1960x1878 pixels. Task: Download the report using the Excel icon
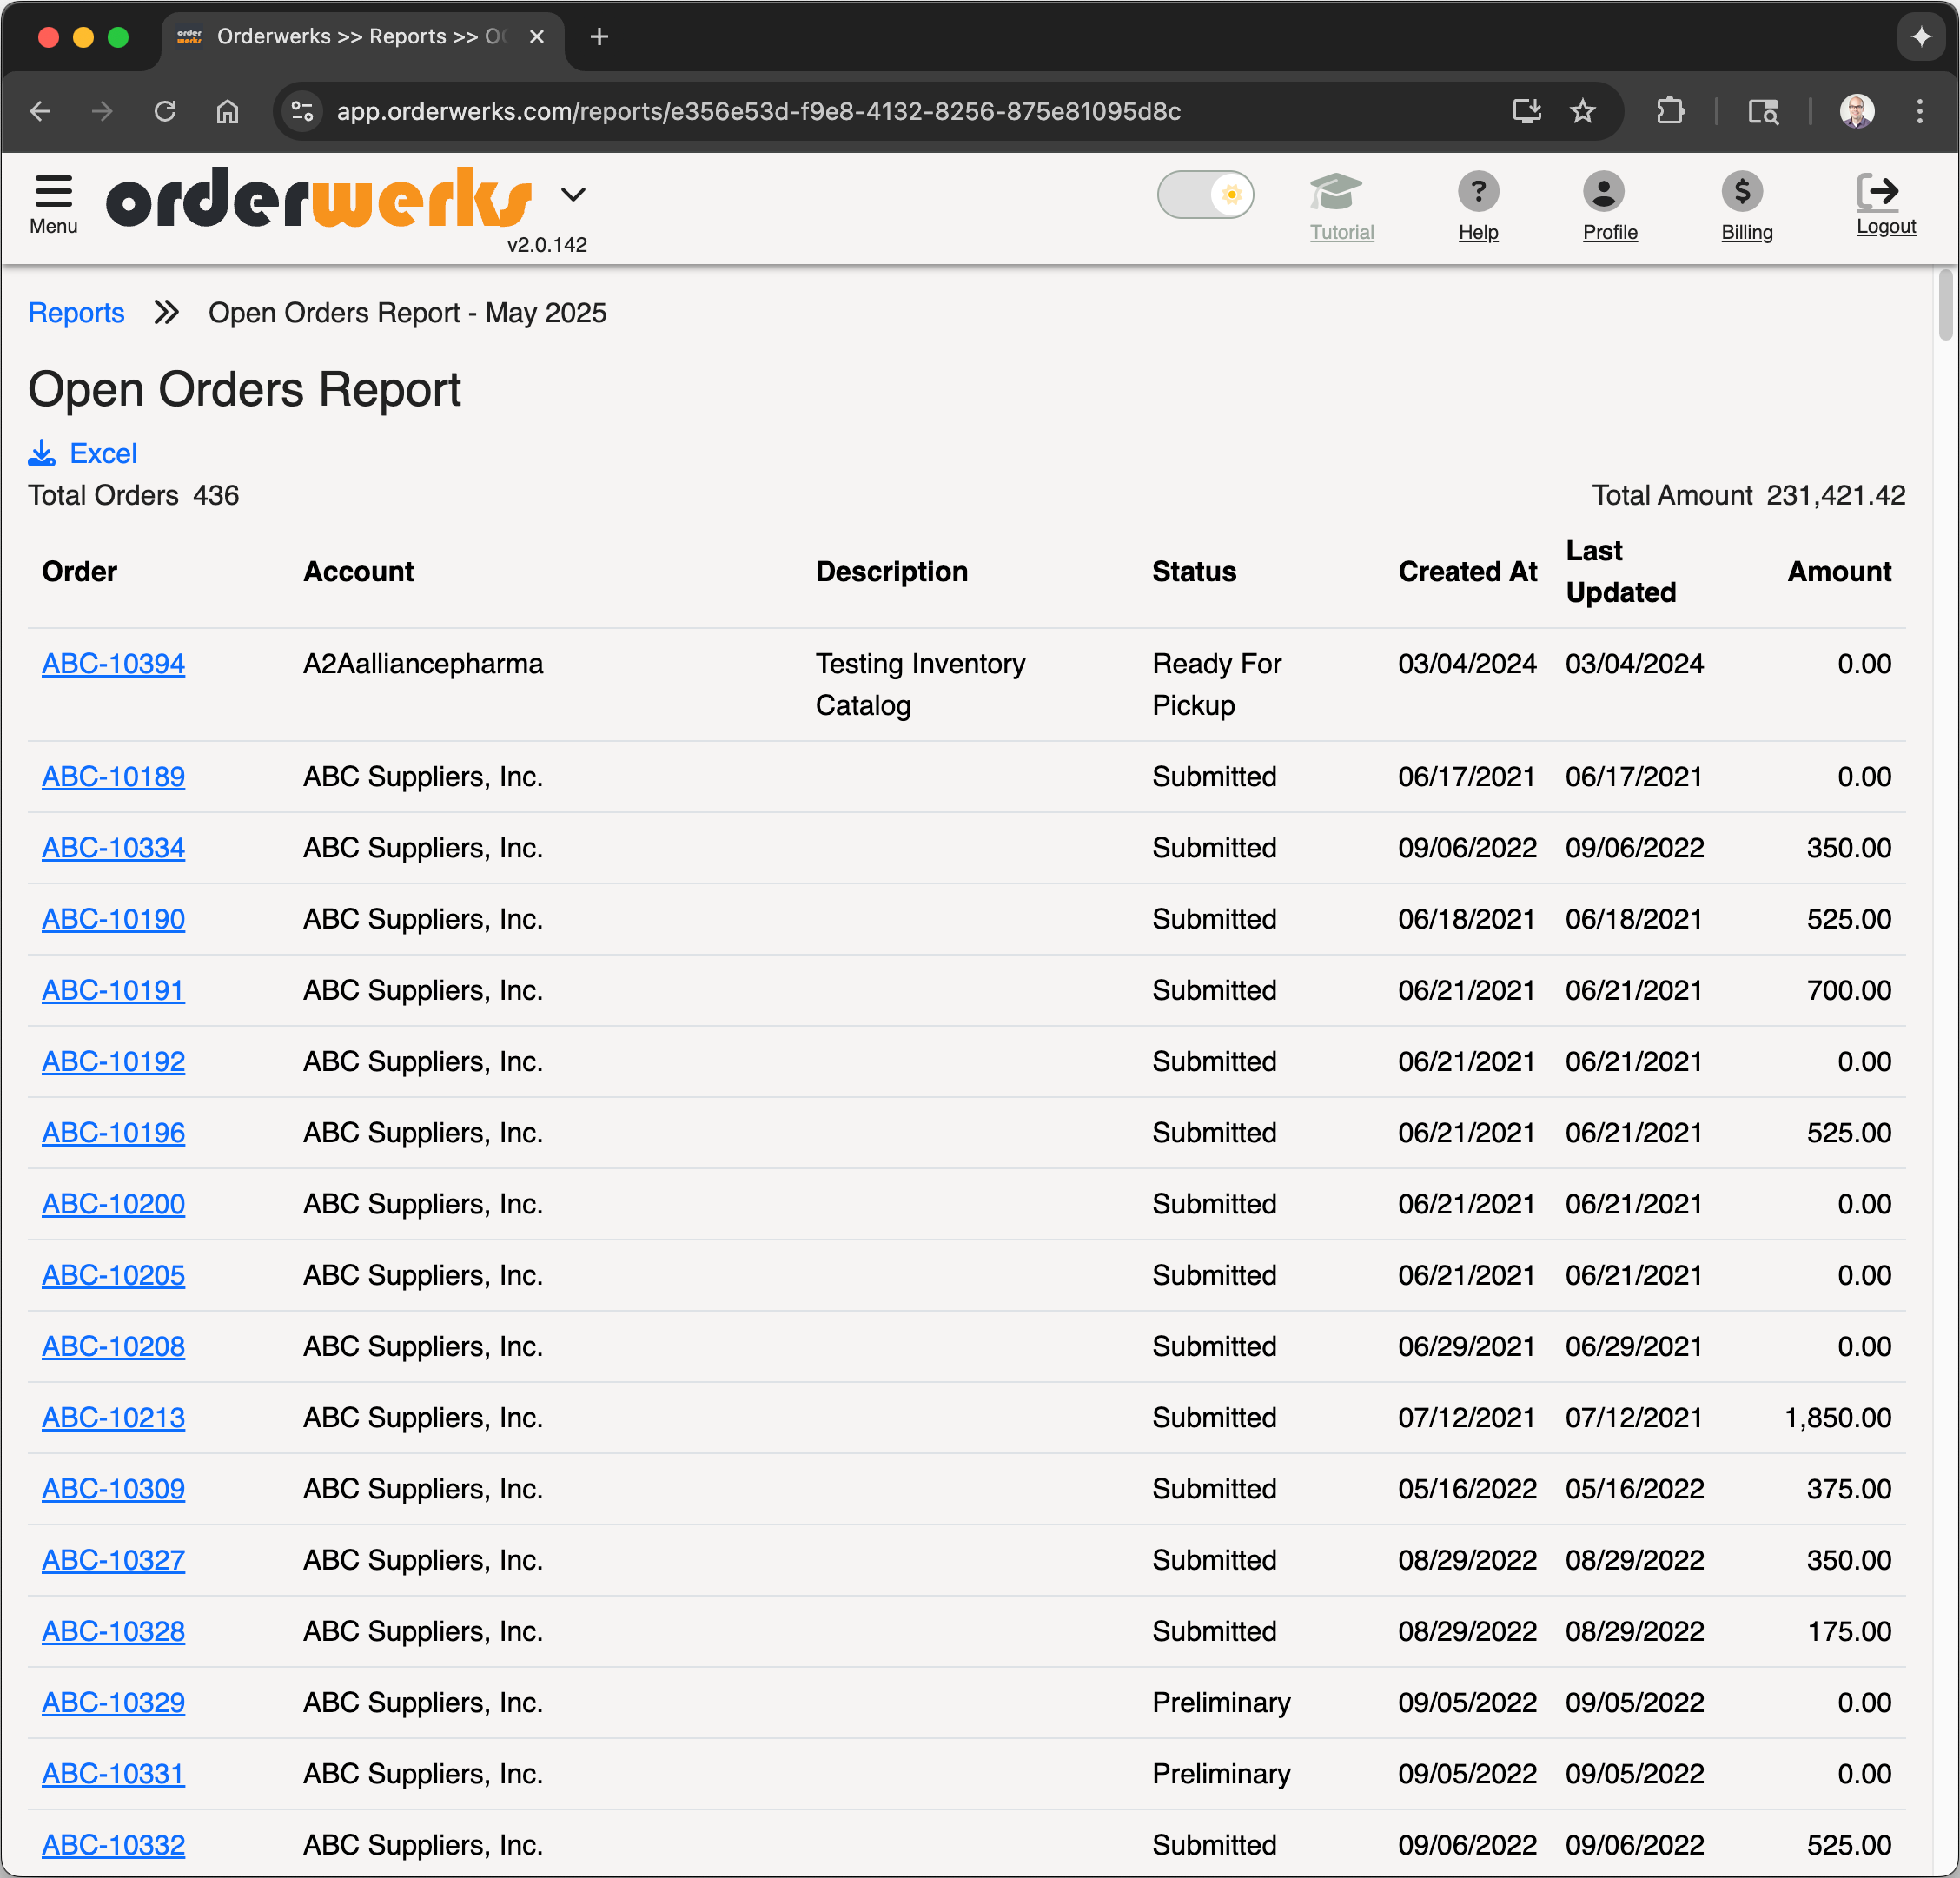42,452
